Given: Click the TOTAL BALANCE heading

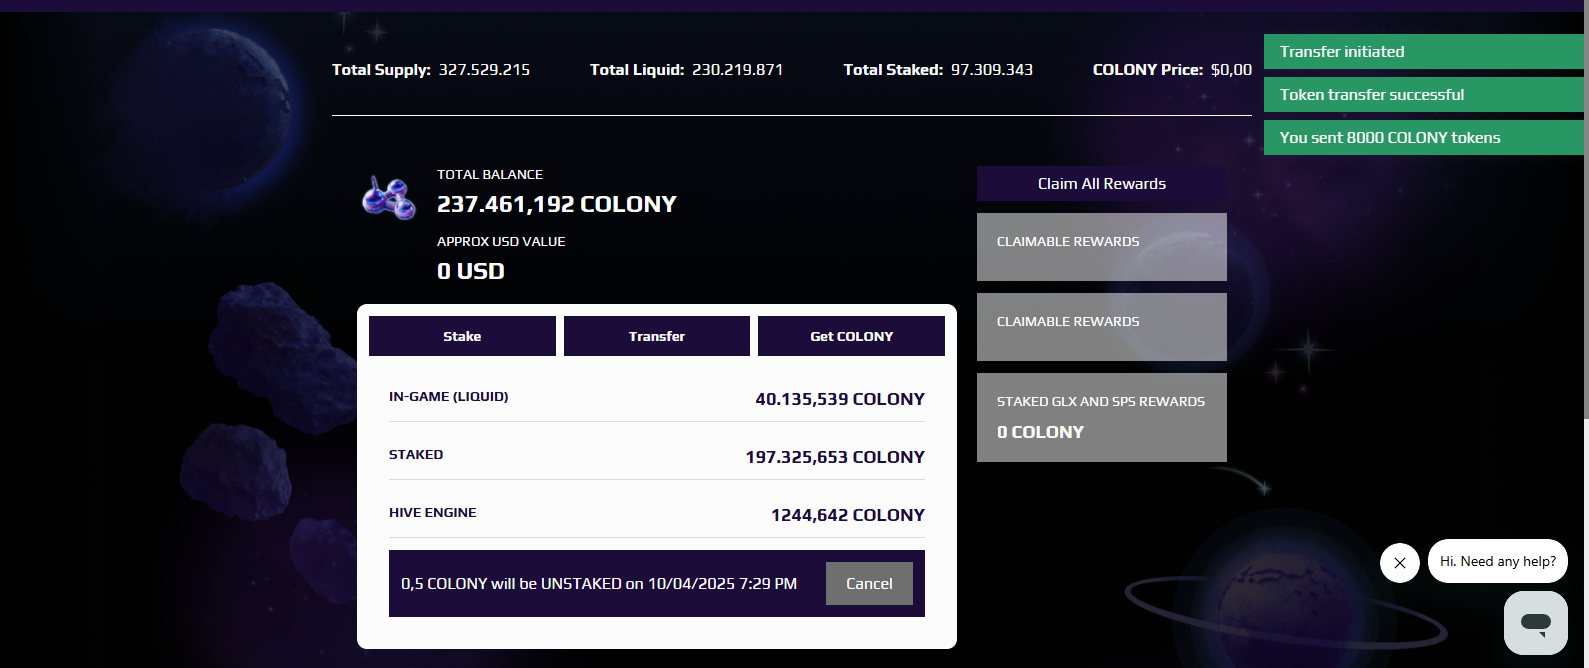Looking at the screenshot, I should (490, 175).
